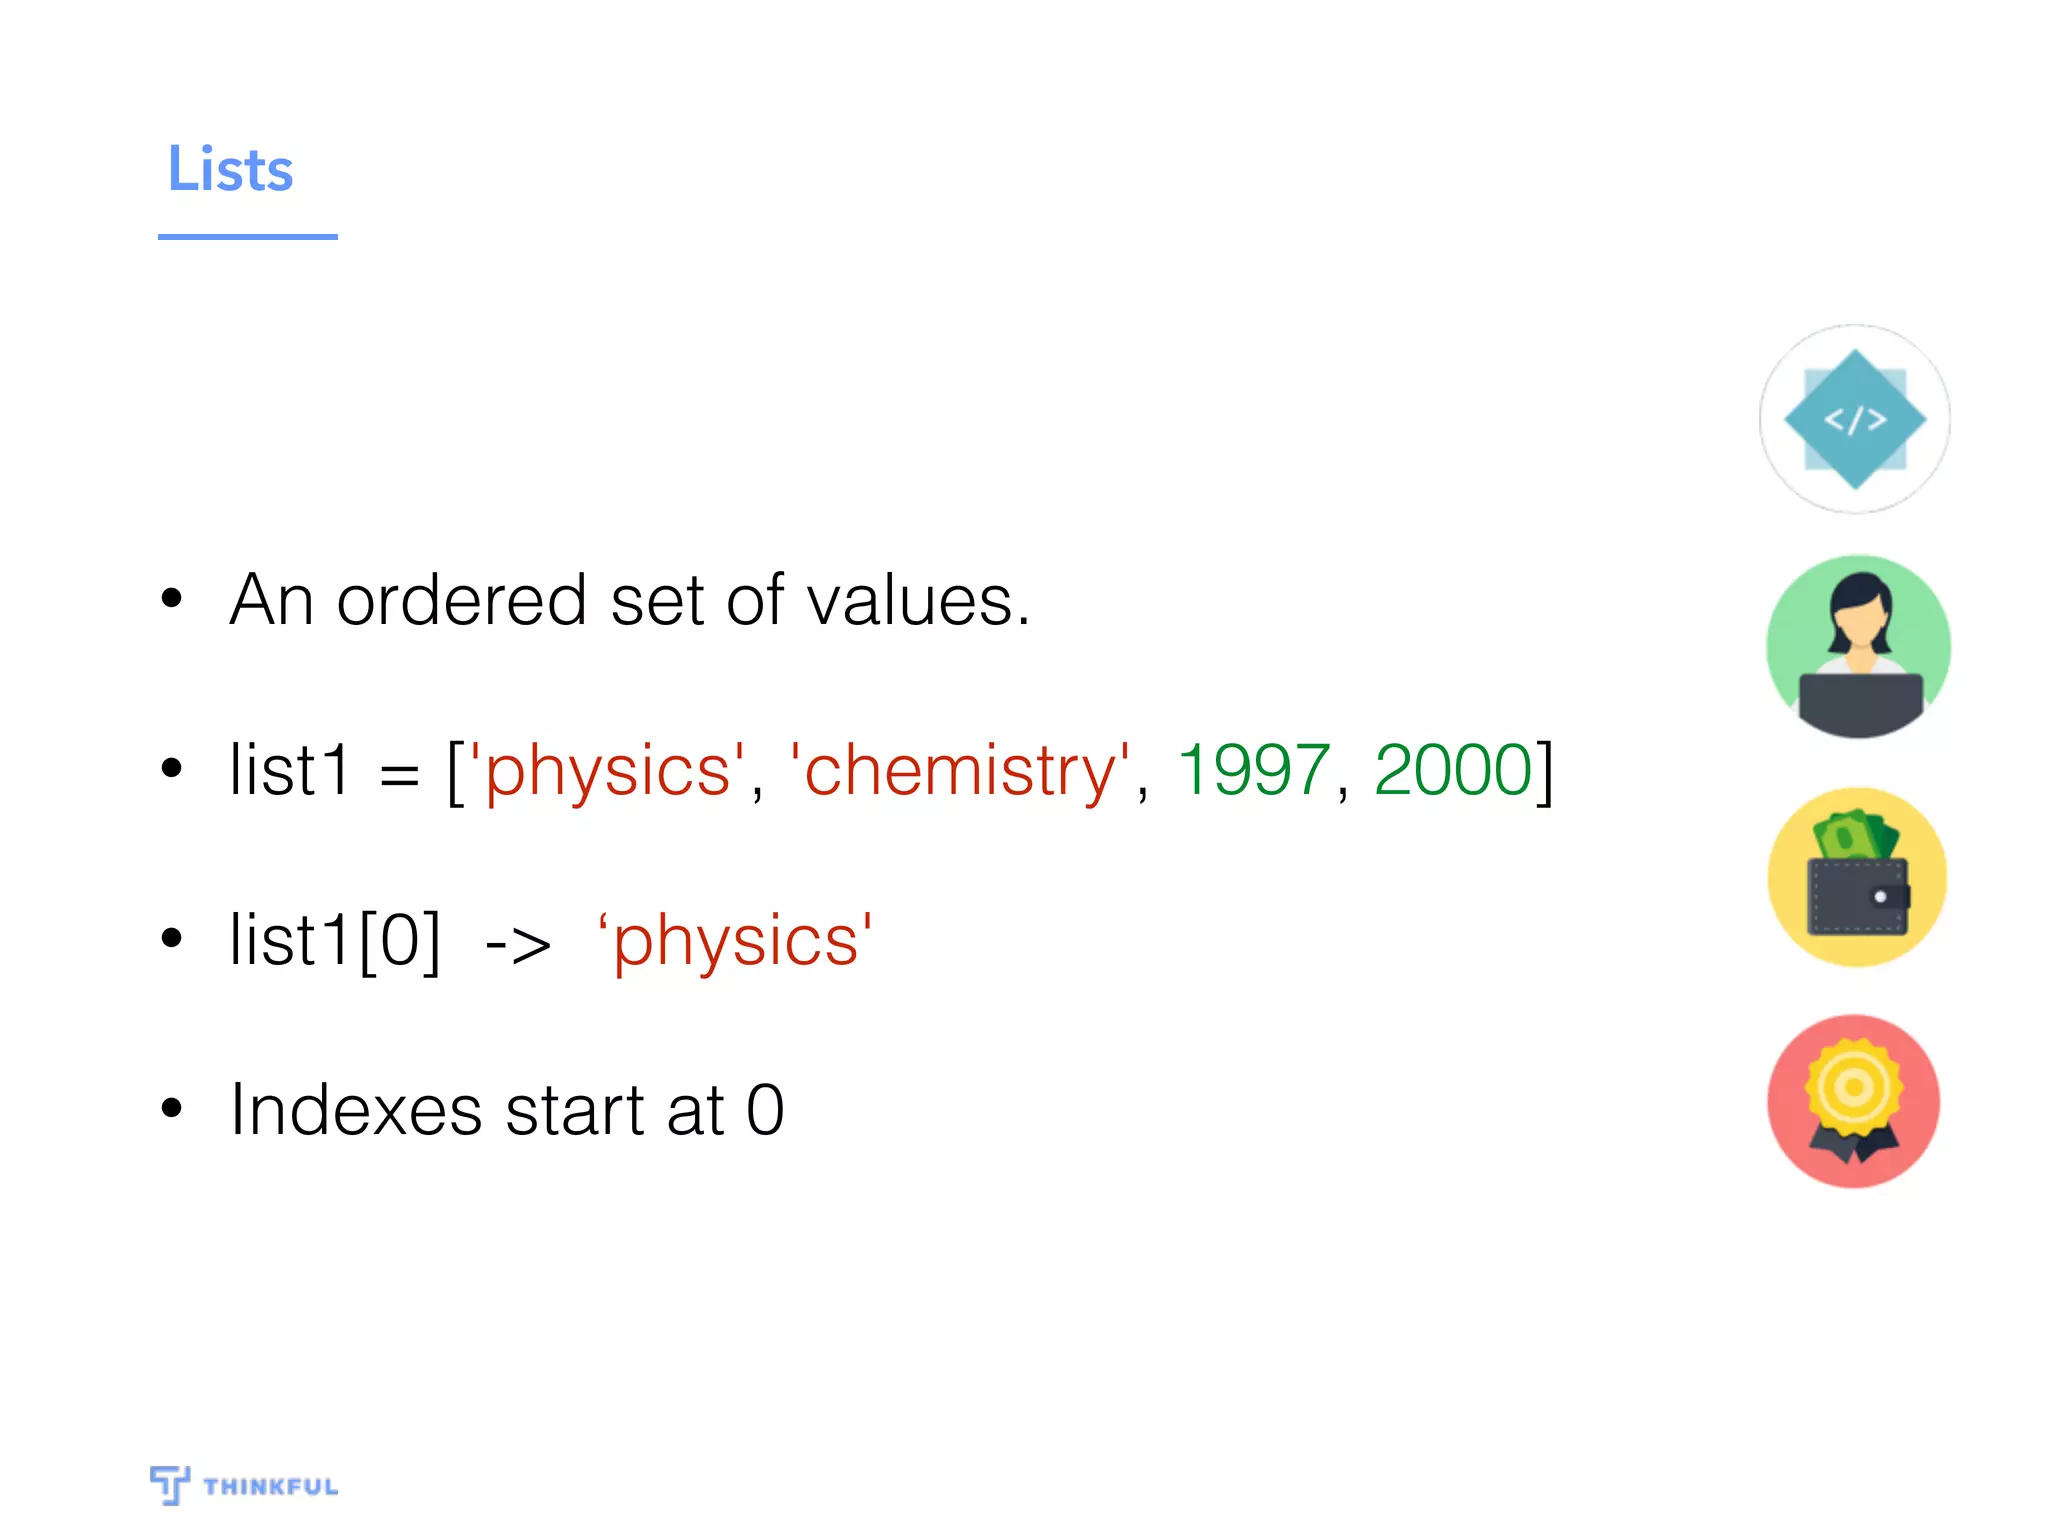The image size is (2048, 1536).
Task: Select the woman with laptop icon
Action: [x=1858, y=647]
